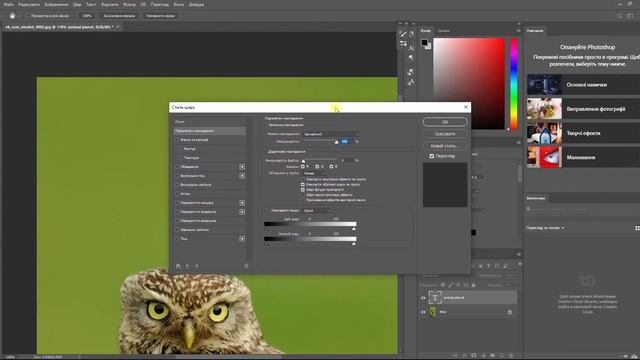This screenshot has width=640, height=360.
Task: Click the plus icon beside Тінь
Action: point(242,239)
